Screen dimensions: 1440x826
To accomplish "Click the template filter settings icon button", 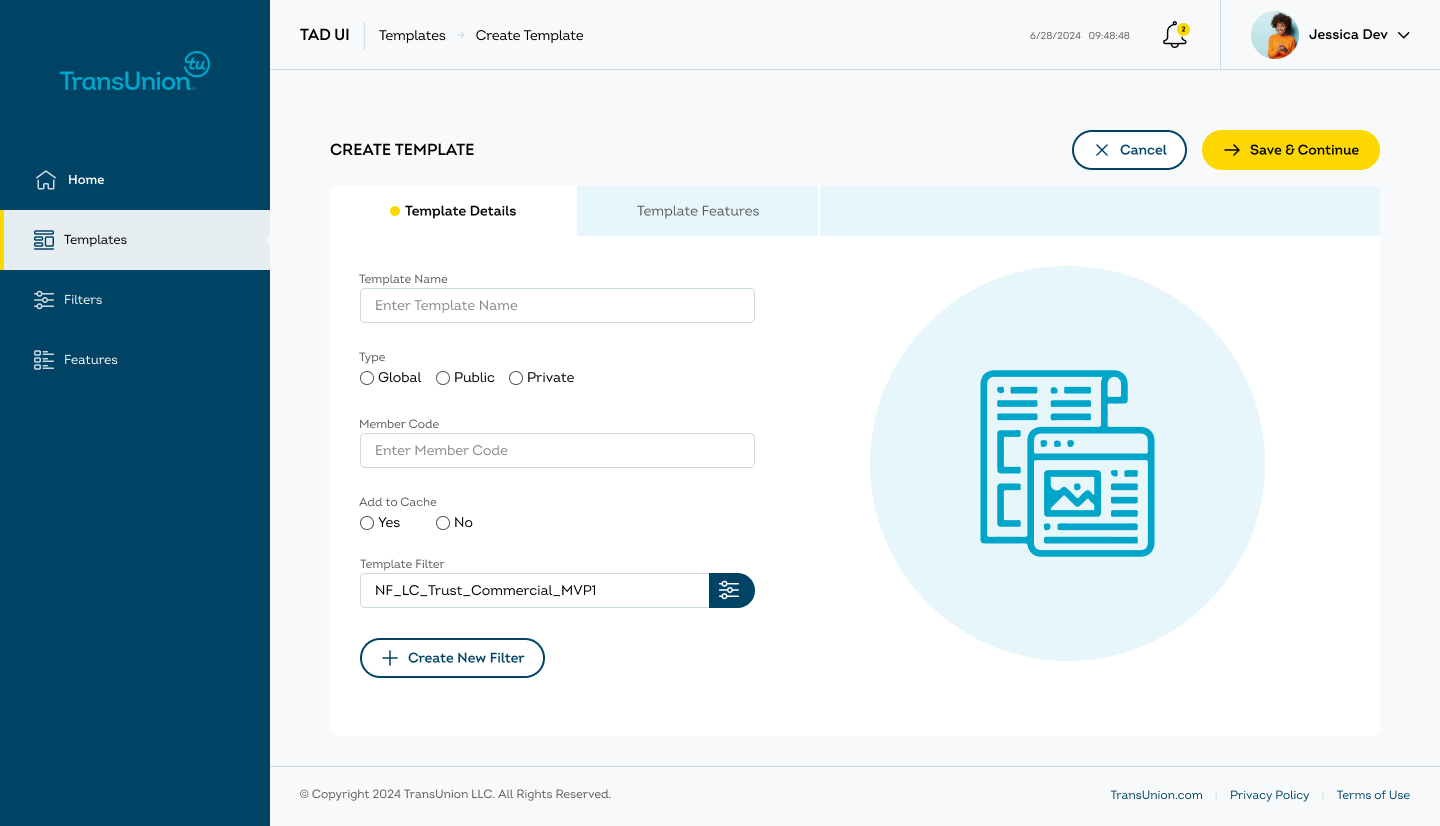I will pos(731,590).
